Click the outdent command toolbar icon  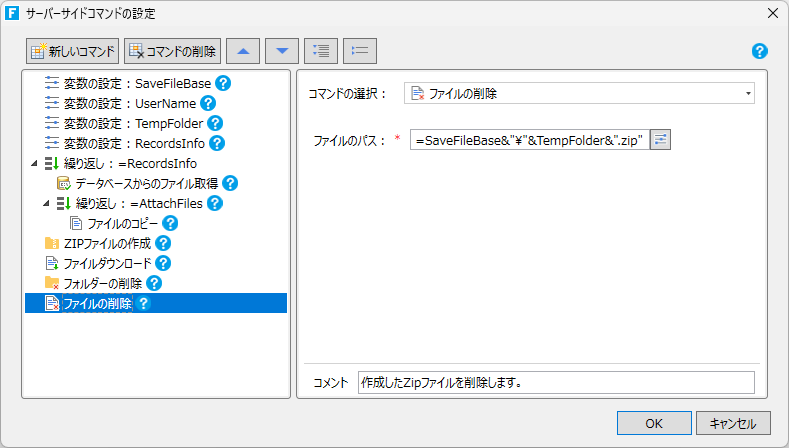tap(360, 51)
